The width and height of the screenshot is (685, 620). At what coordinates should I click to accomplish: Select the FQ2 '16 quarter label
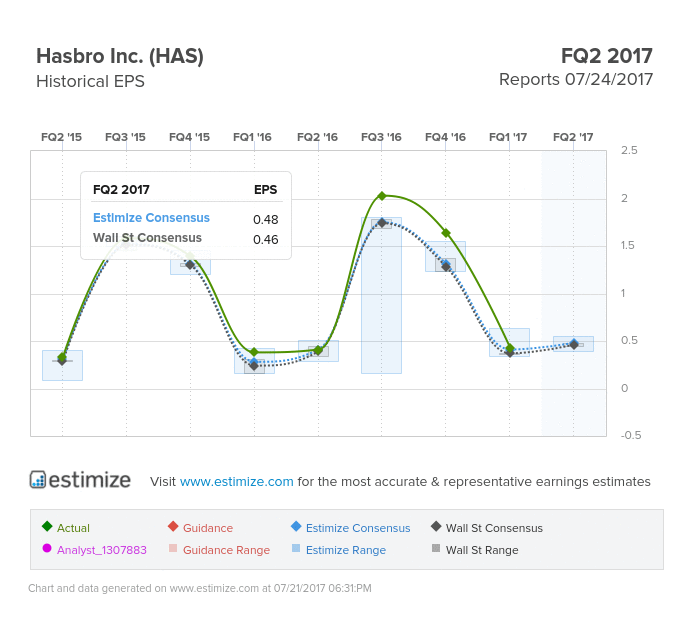coord(318,137)
